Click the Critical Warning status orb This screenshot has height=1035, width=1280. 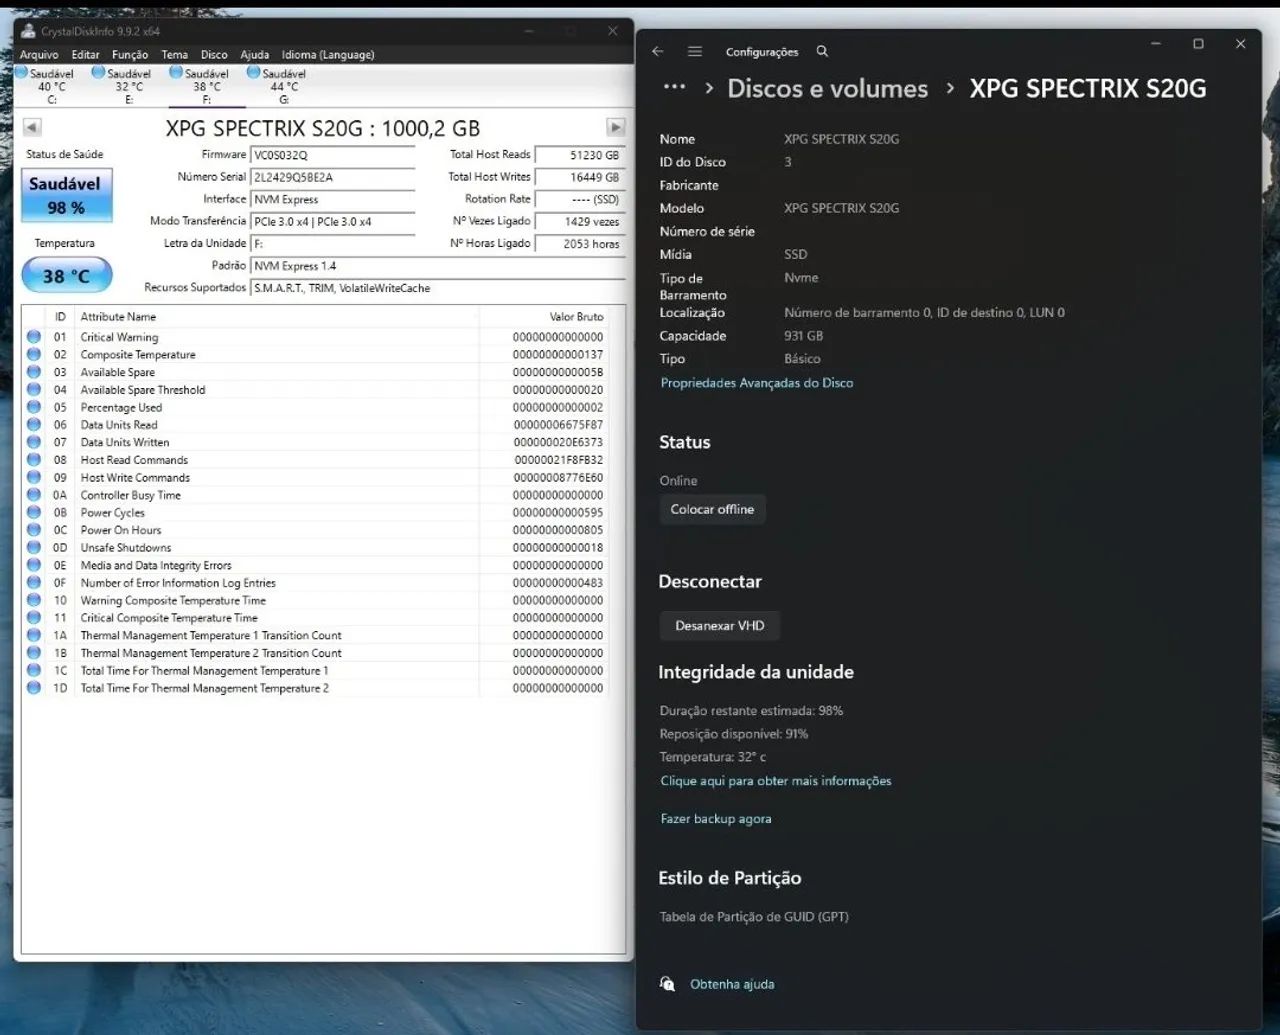click(x=34, y=337)
